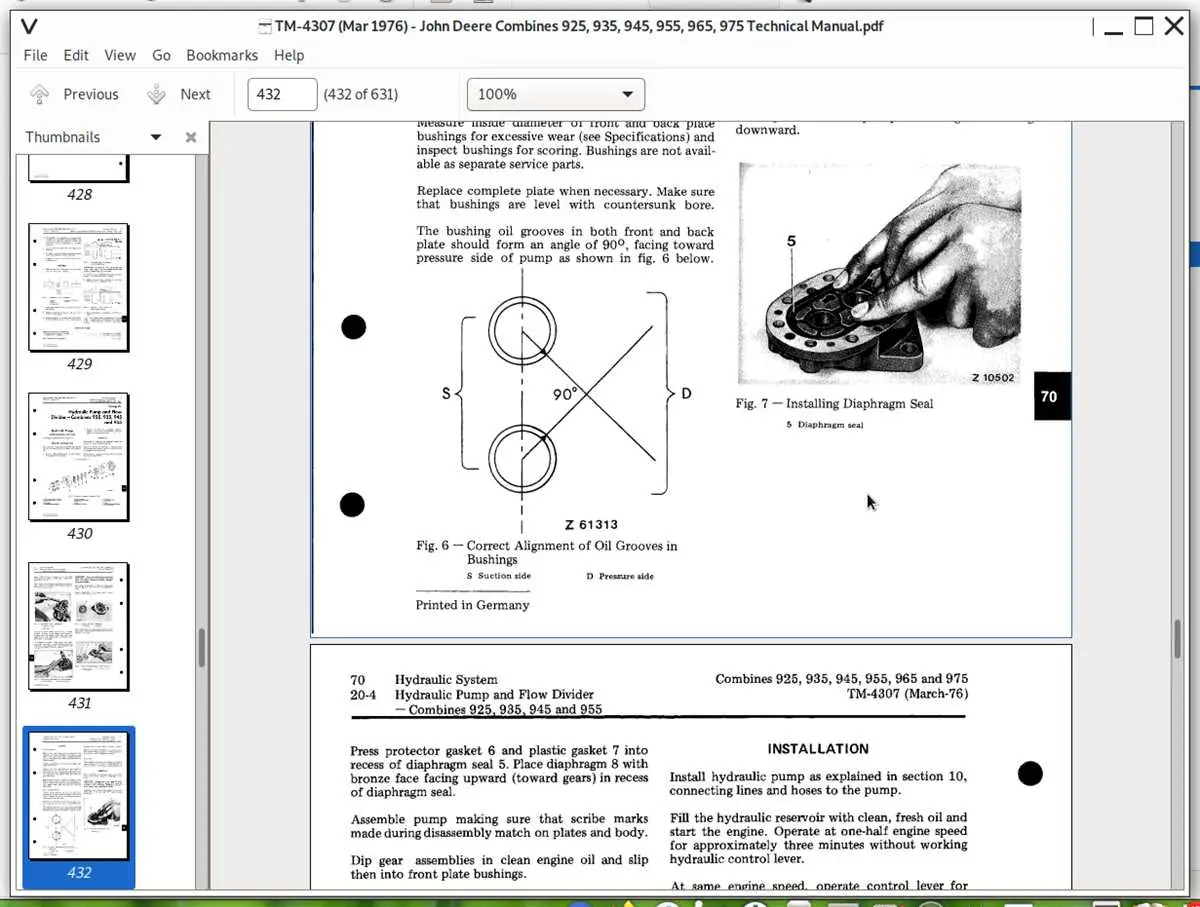
Task: Open the View menu
Action: click(120, 55)
